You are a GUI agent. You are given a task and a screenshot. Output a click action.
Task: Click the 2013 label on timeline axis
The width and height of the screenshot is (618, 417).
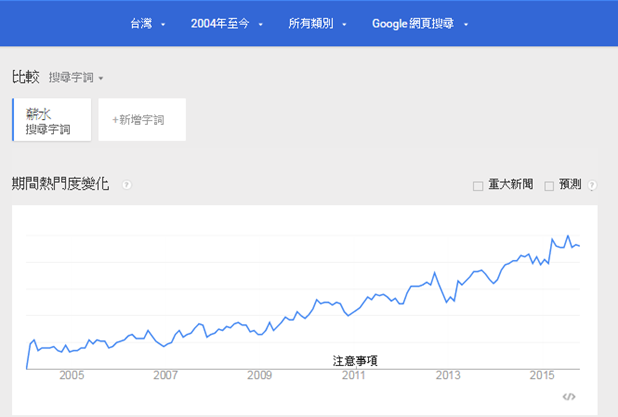click(448, 376)
